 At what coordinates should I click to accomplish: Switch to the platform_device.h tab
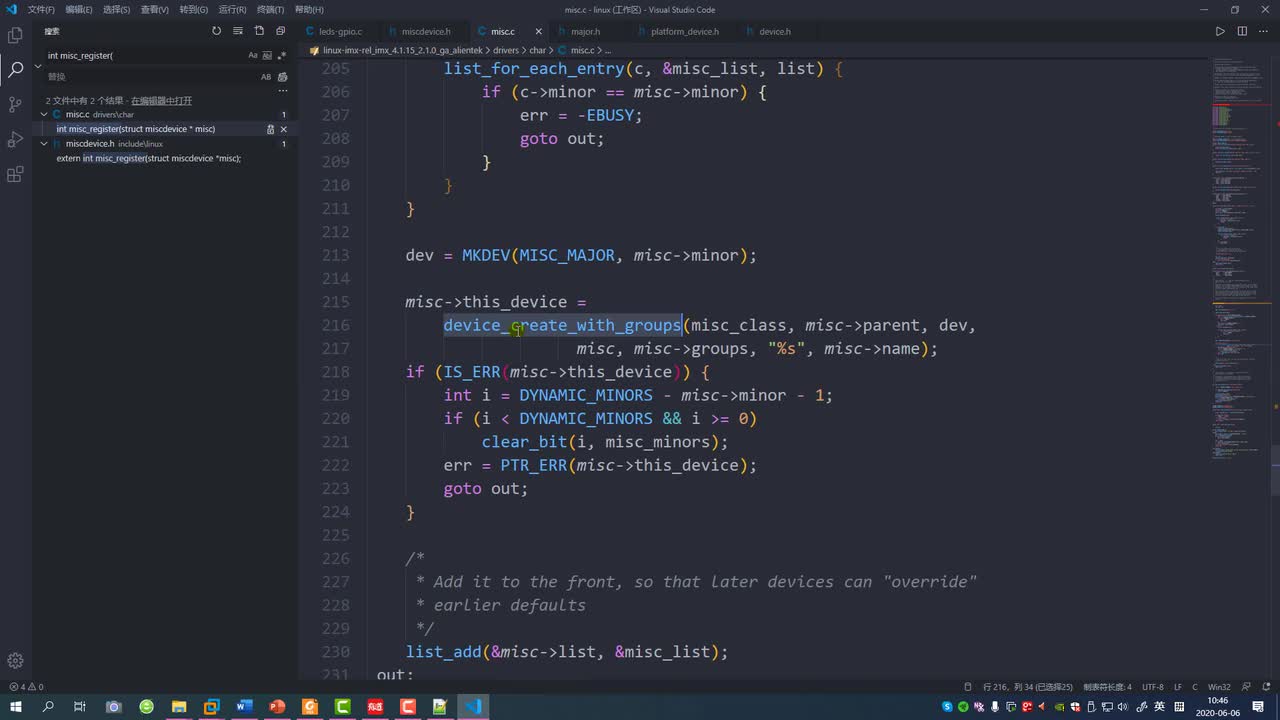click(x=684, y=32)
